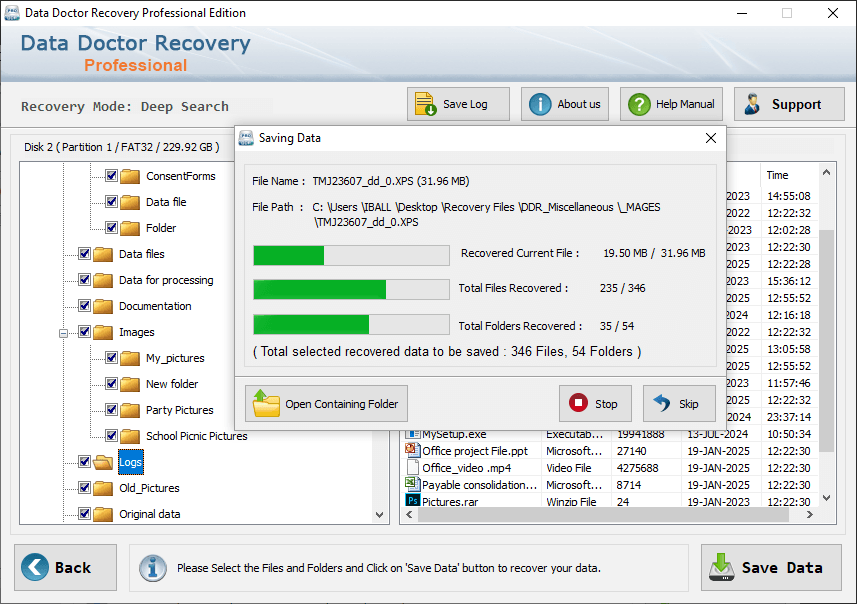Viewport: 857px width, 604px height.
Task: Collapse the Images tree node
Action: point(63,333)
